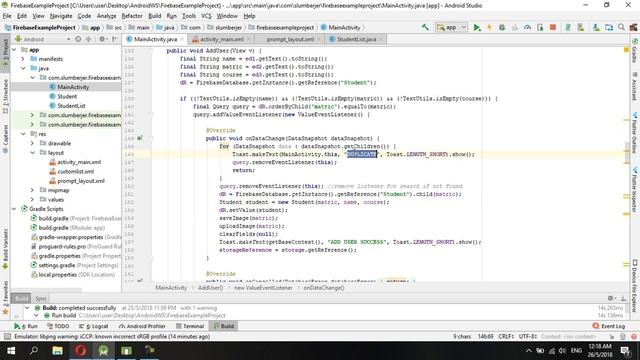Image resolution: width=640 pixels, height=360 pixels.
Task: Open the app run configuration dropdown
Action: pyautogui.click(x=451, y=27)
